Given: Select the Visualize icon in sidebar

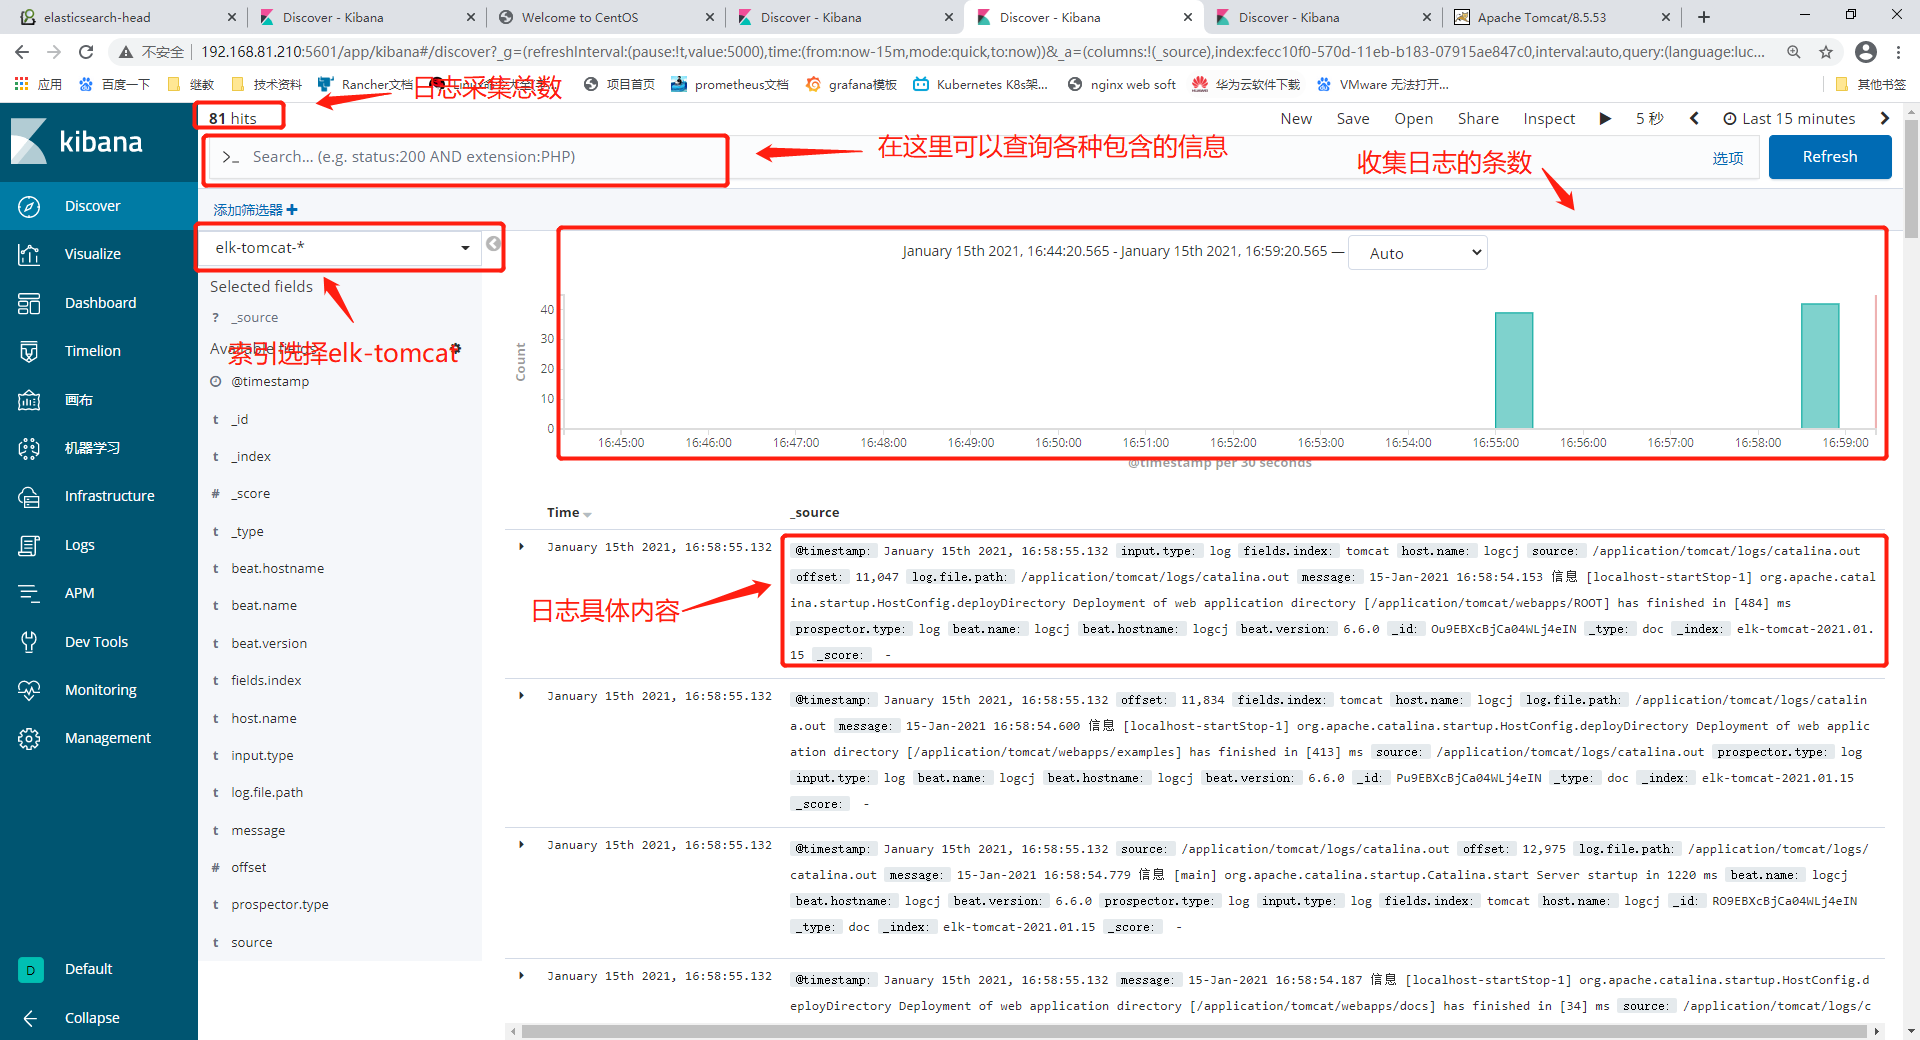Looking at the screenshot, I should coord(28,254).
